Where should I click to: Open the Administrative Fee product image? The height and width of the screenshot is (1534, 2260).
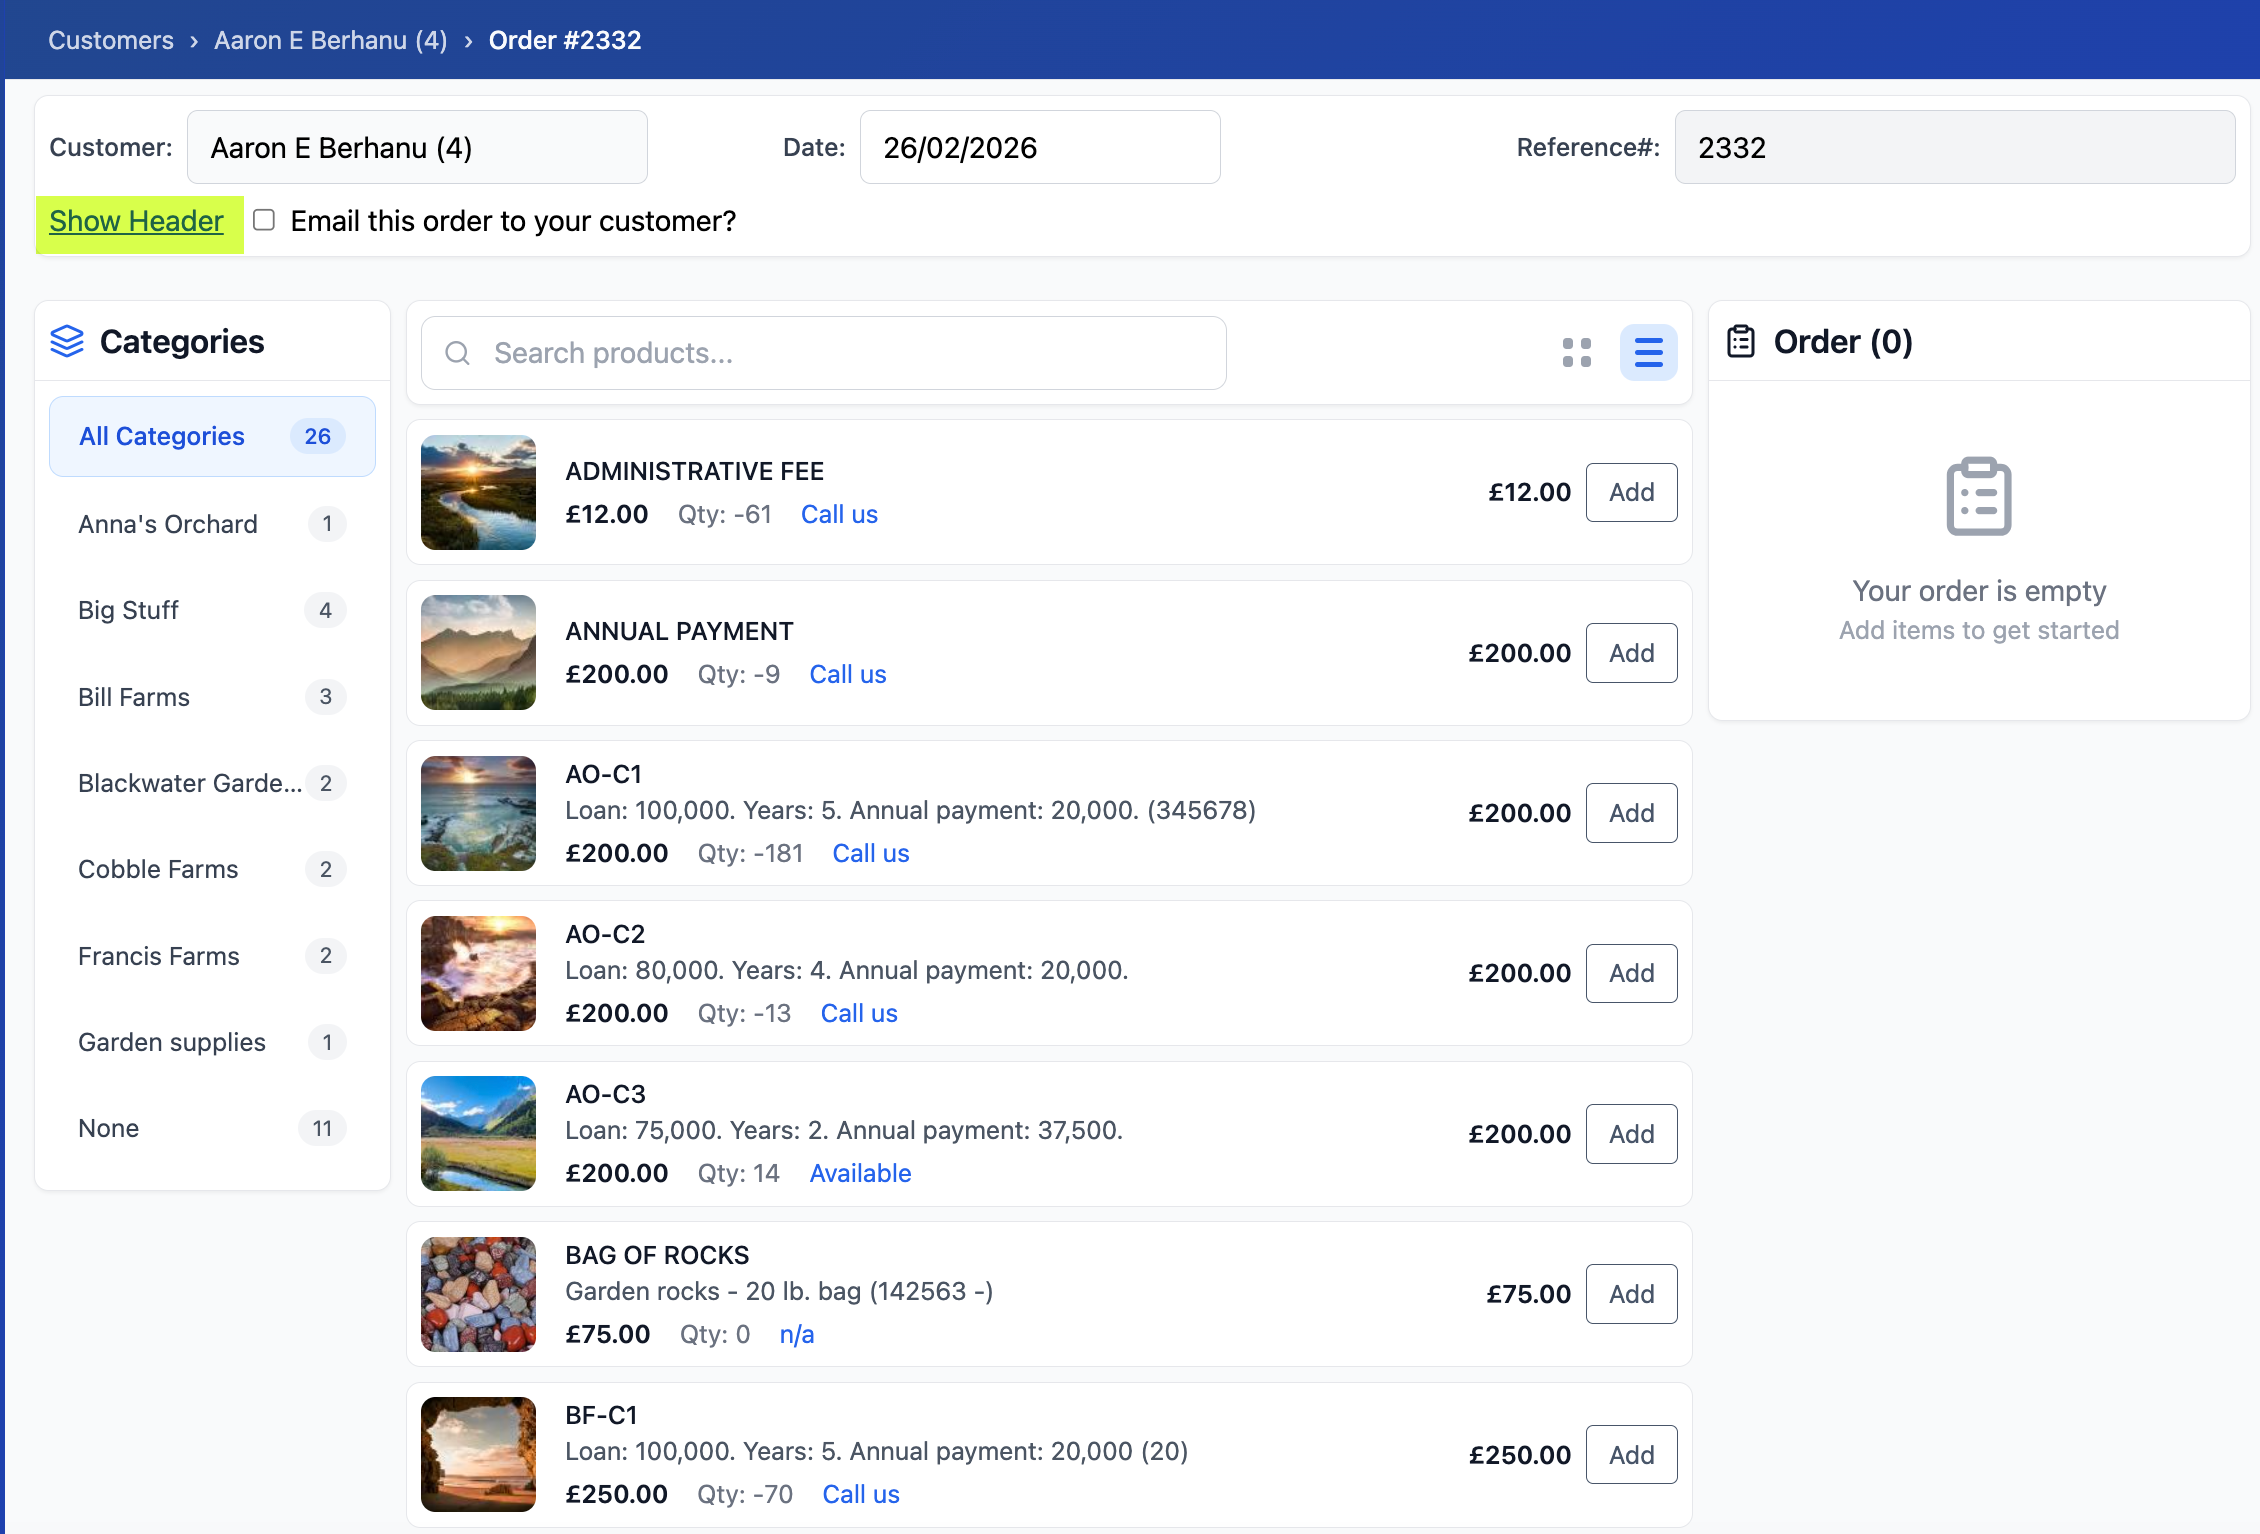click(478, 492)
